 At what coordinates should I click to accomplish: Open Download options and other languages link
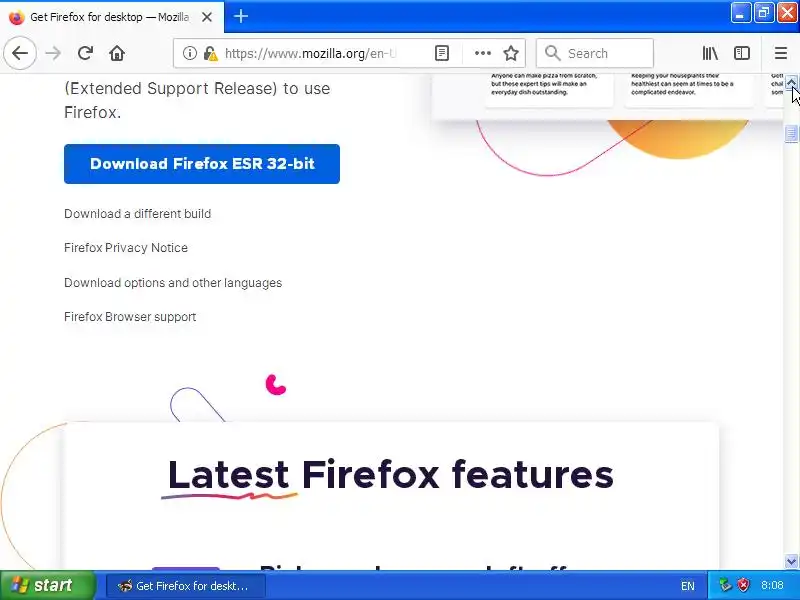click(x=173, y=283)
